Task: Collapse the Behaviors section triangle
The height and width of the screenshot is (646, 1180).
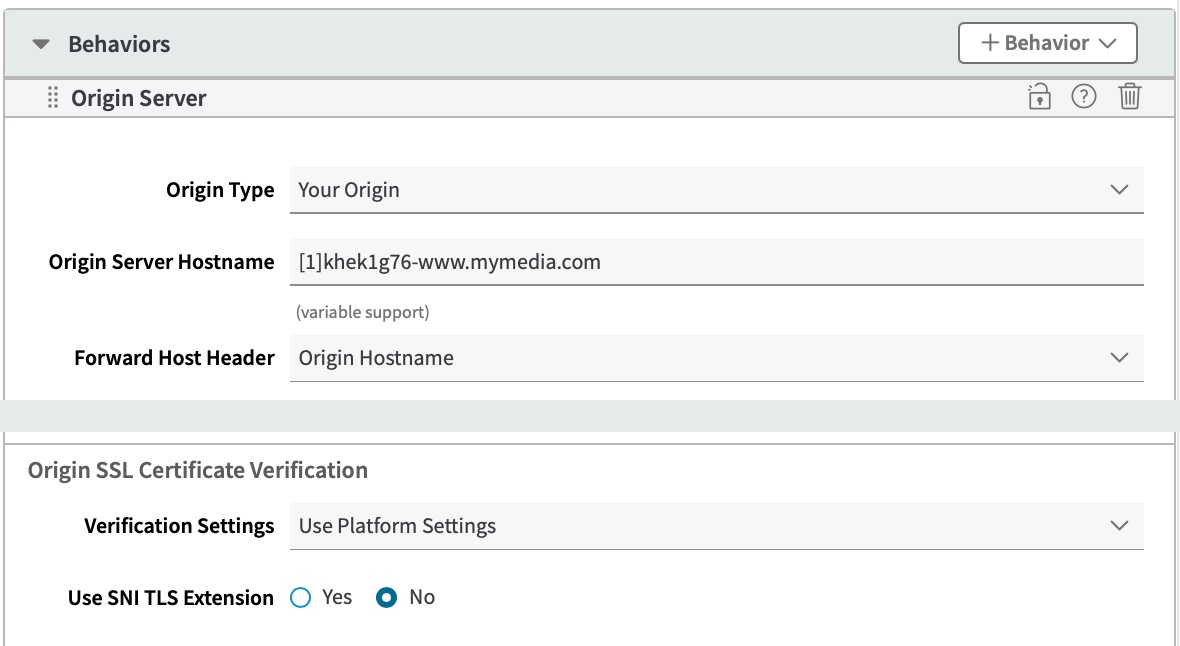Action: coord(41,45)
